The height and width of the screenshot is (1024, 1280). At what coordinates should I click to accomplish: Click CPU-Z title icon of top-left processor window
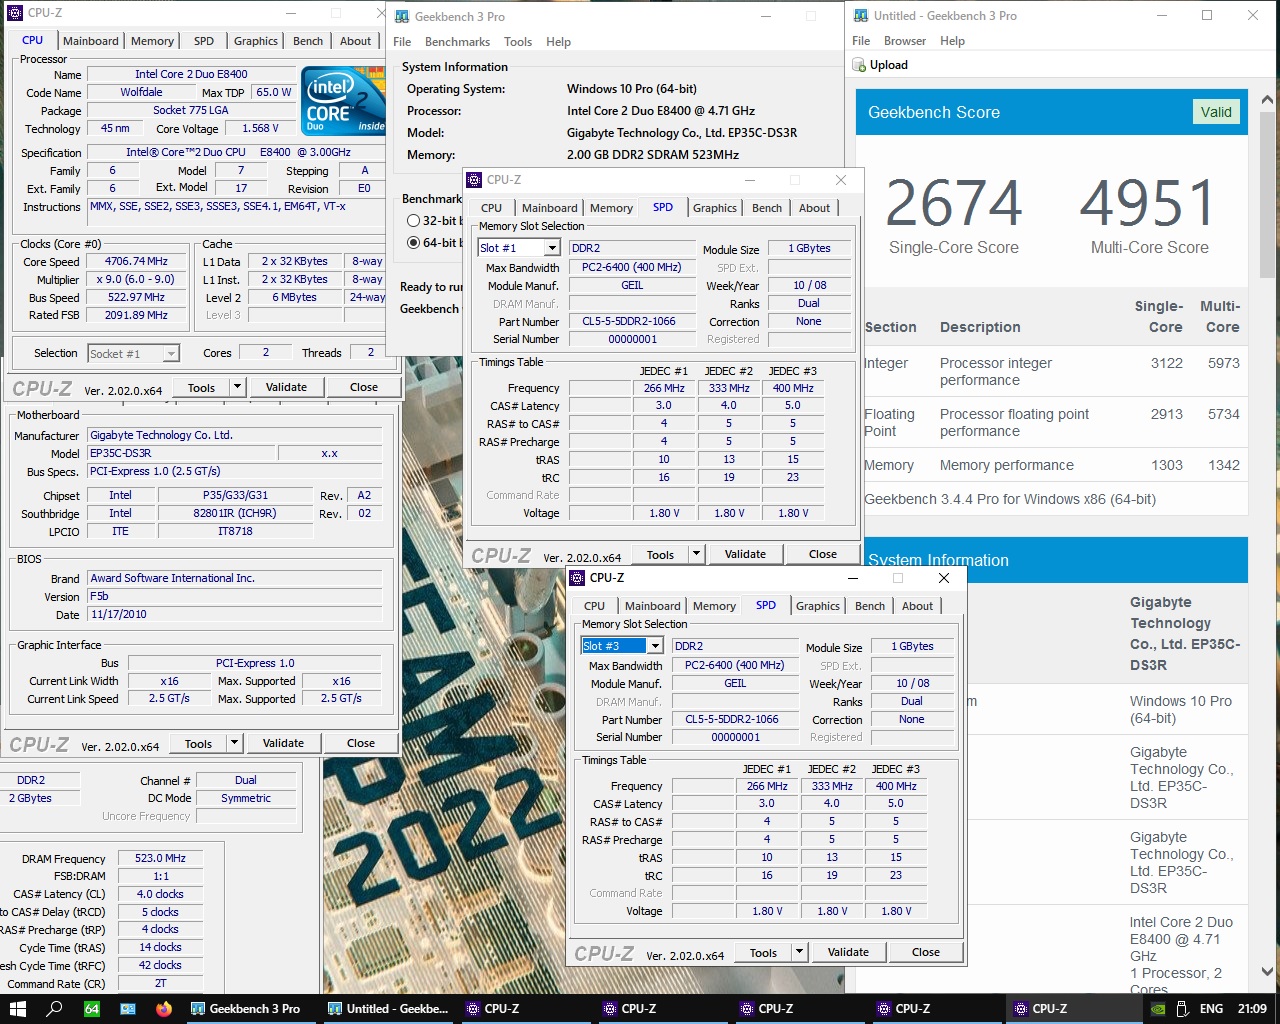point(14,13)
